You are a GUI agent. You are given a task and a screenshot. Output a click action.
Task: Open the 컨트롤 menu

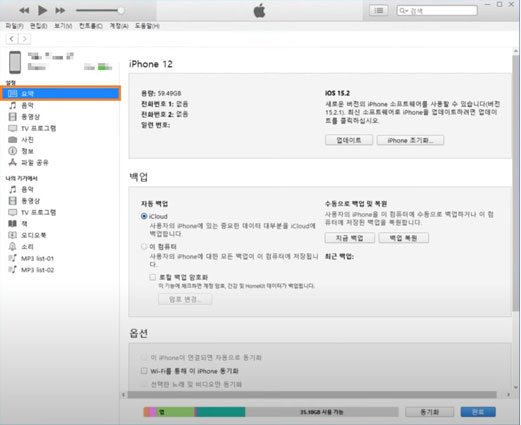pyautogui.click(x=91, y=26)
